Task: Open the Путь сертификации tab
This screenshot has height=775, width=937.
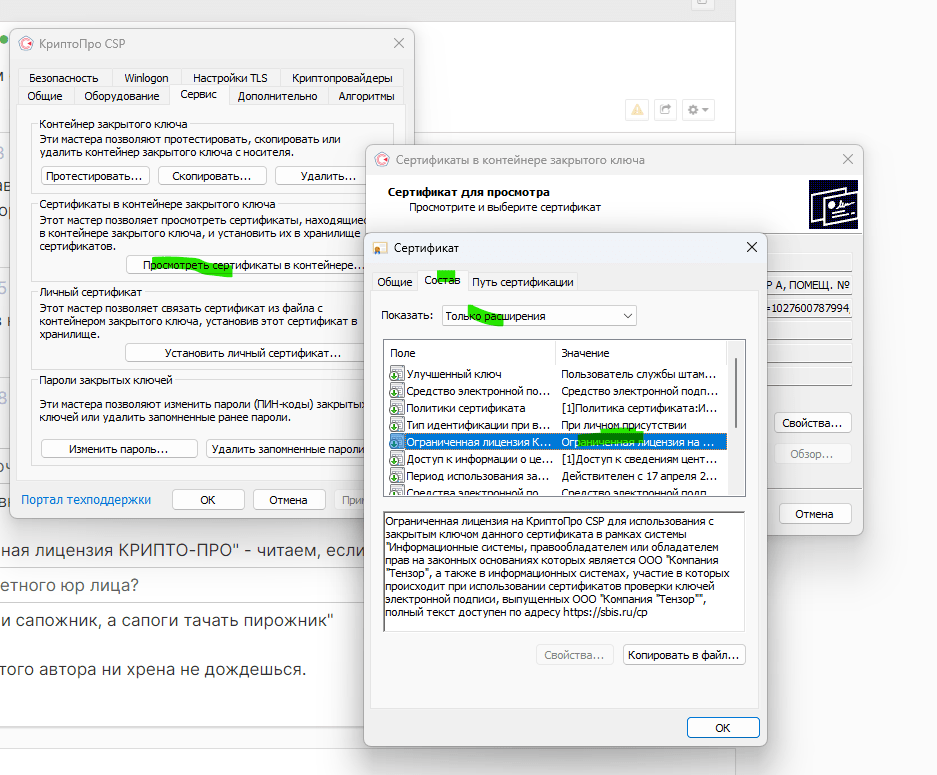Action: point(522,282)
